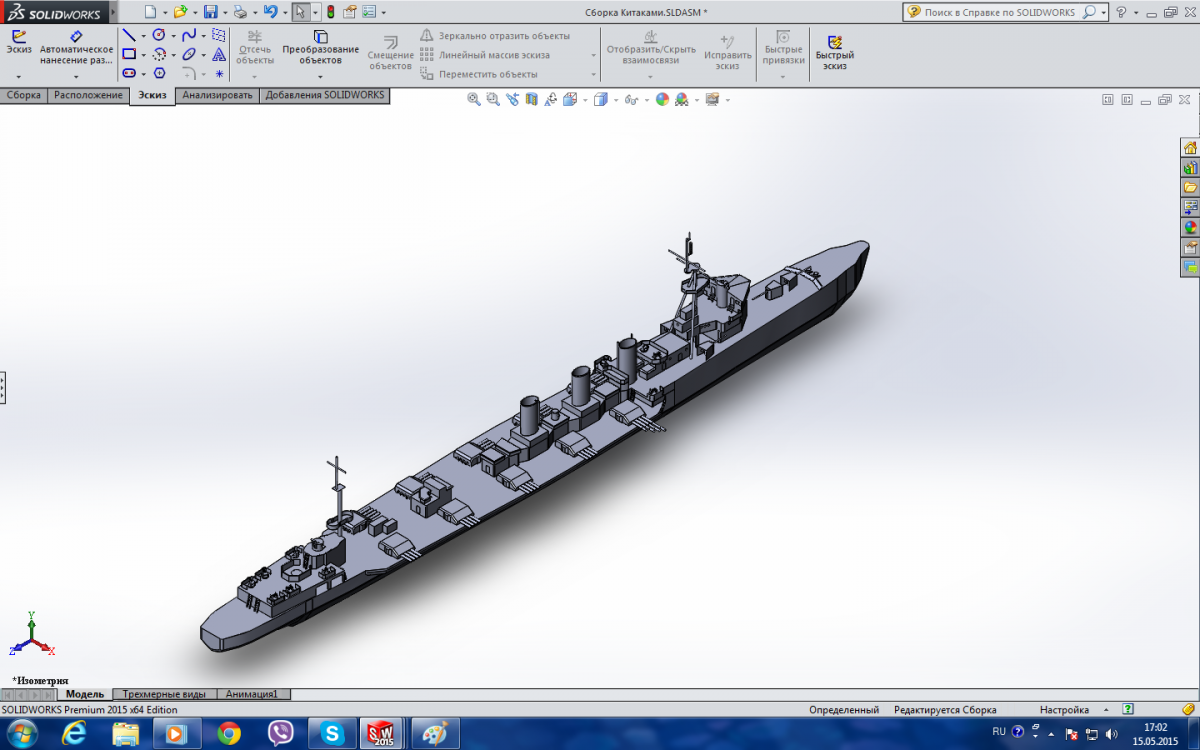Screen dimensions: 1200x750
Task: Click Исправить эскиз button
Action: tap(727, 54)
